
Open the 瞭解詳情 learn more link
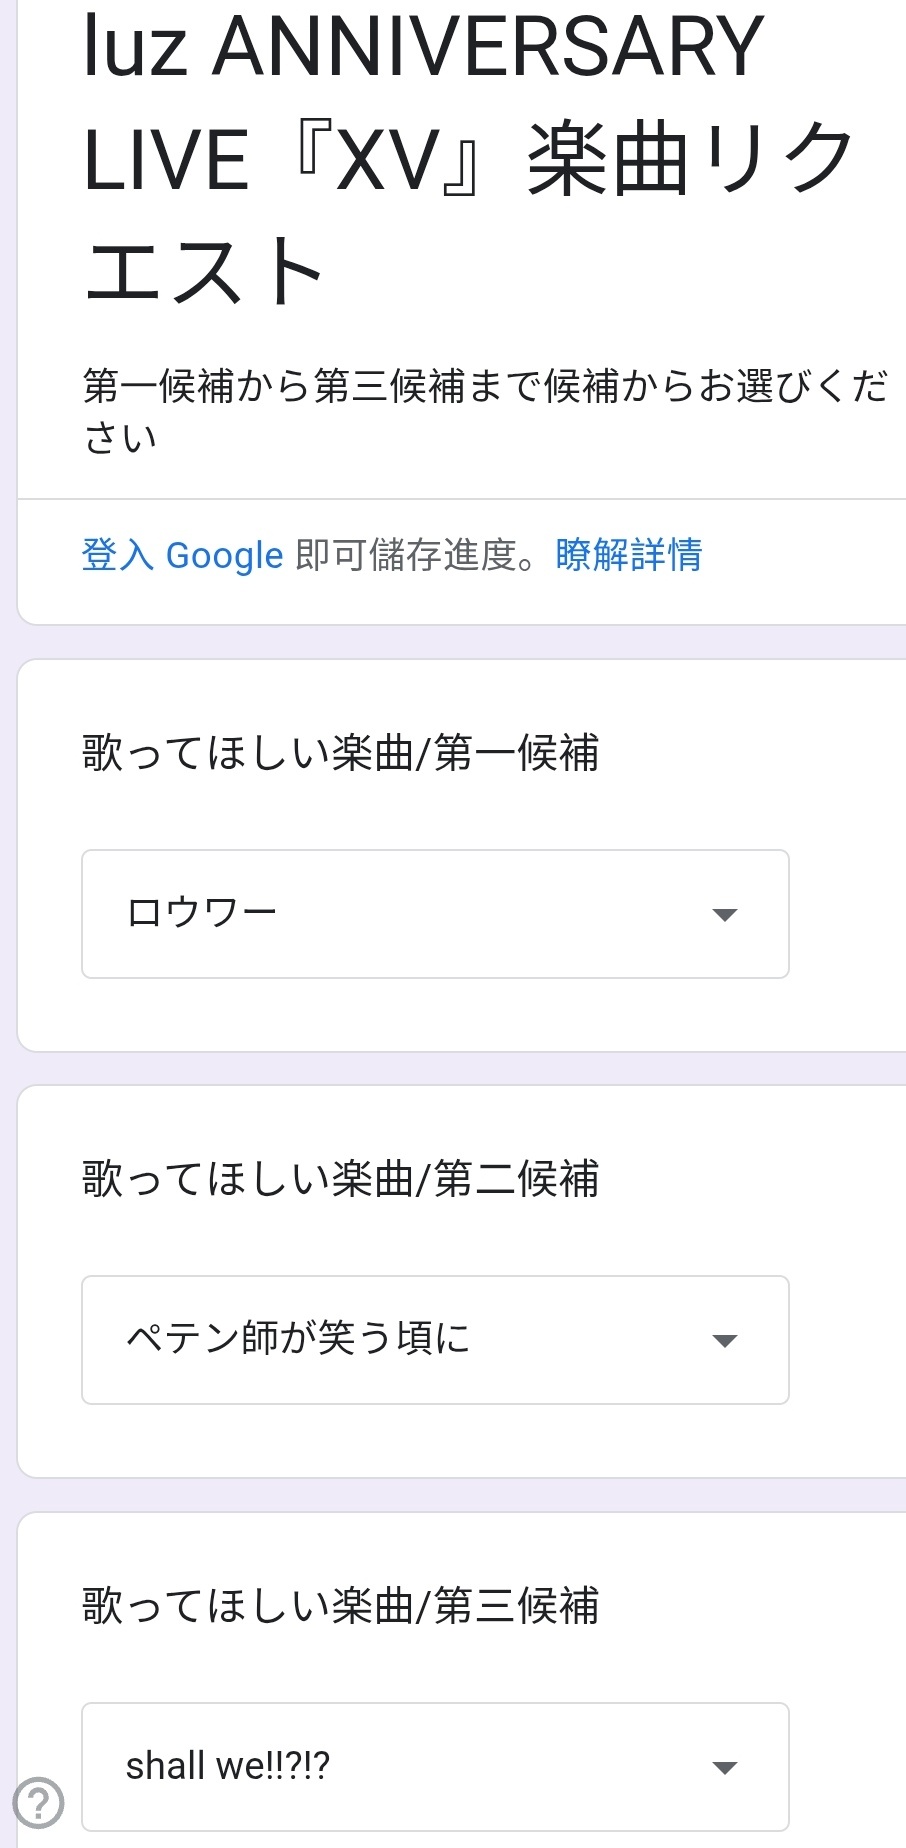(629, 554)
